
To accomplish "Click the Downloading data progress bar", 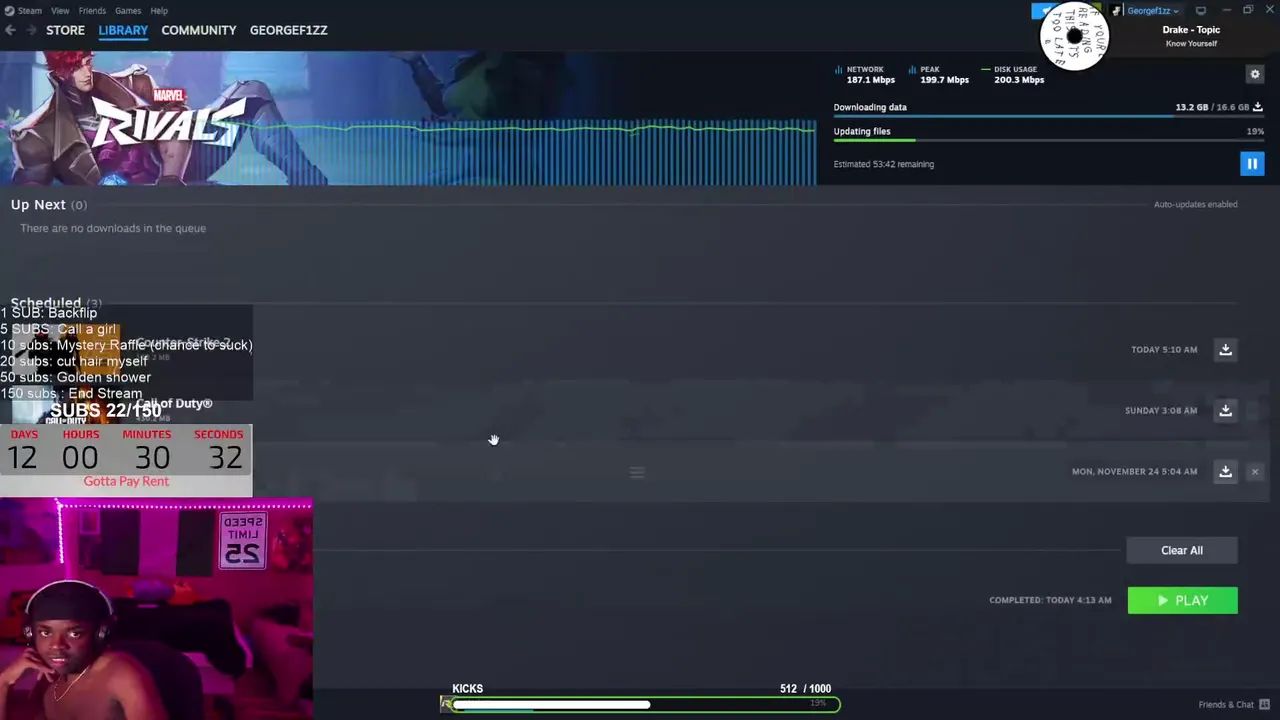I will 1048,116.
